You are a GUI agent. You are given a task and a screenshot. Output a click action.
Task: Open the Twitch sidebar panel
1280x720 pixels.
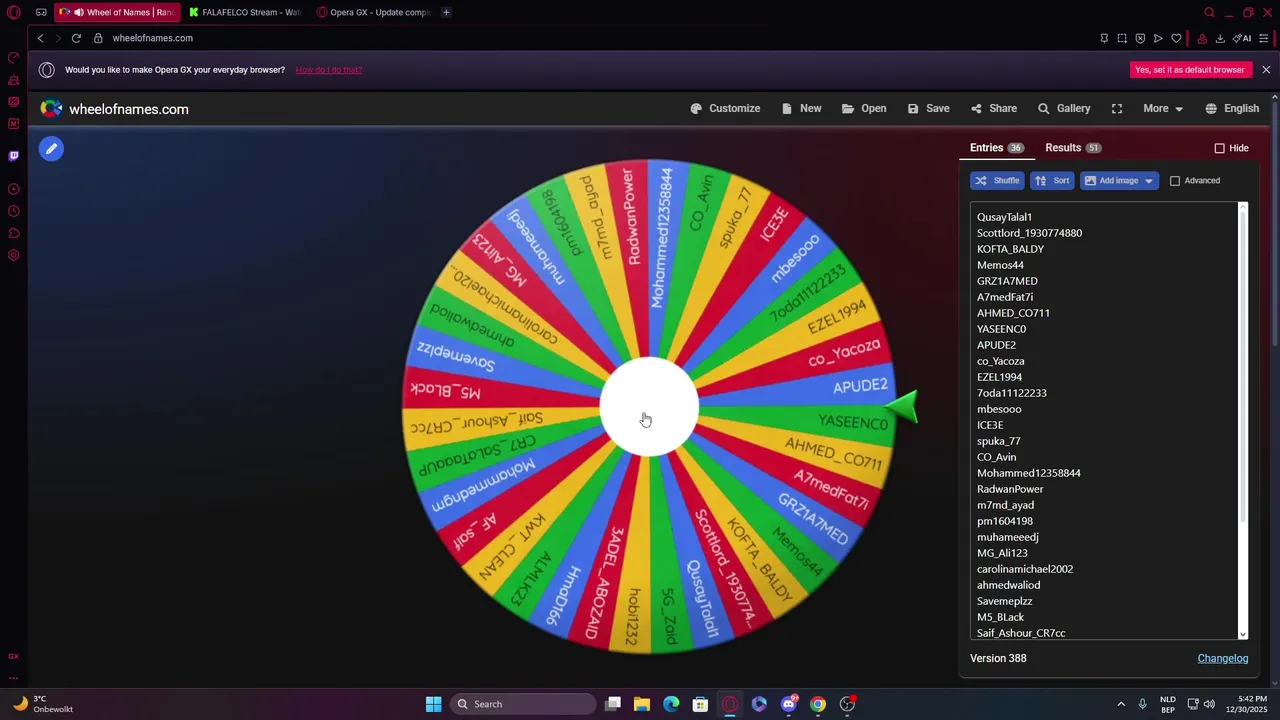[14, 156]
